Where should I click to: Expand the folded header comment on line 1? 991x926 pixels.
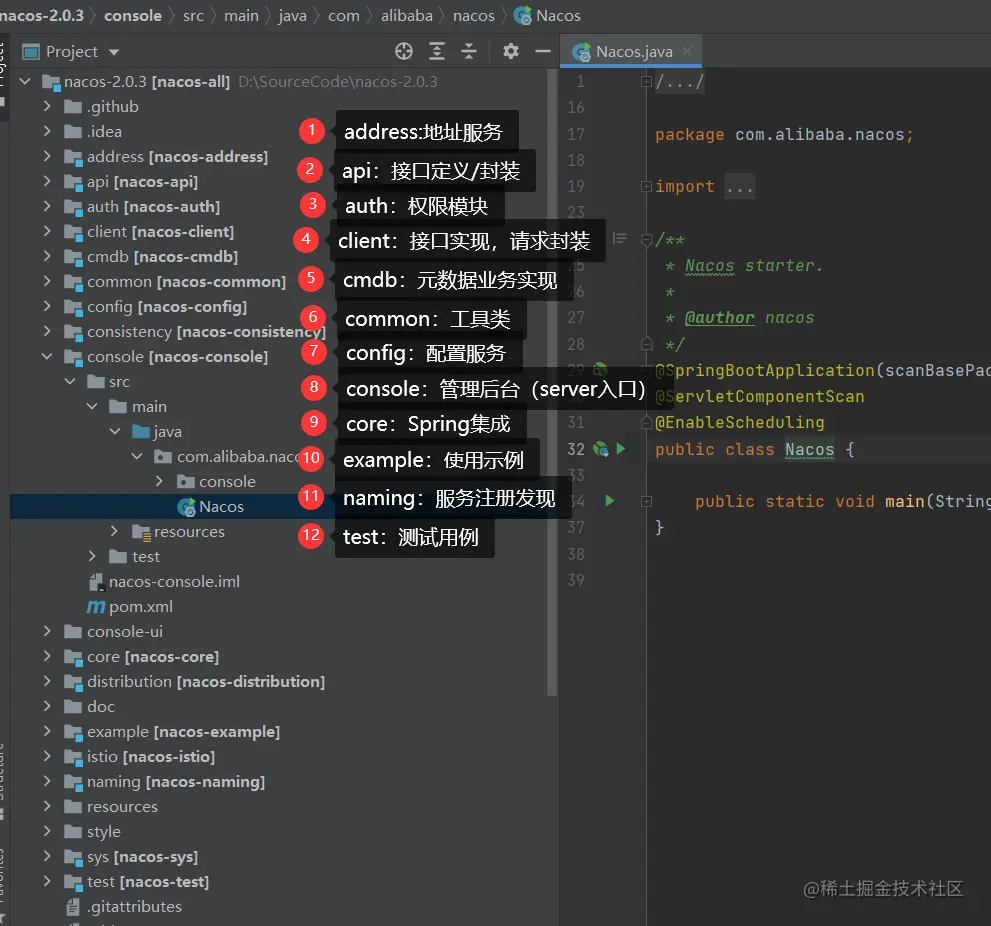(646, 82)
